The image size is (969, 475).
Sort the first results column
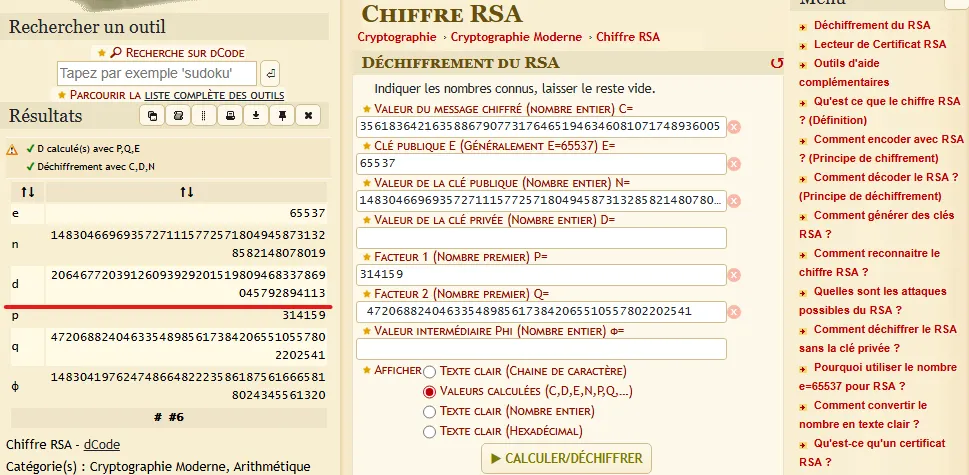point(28,193)
